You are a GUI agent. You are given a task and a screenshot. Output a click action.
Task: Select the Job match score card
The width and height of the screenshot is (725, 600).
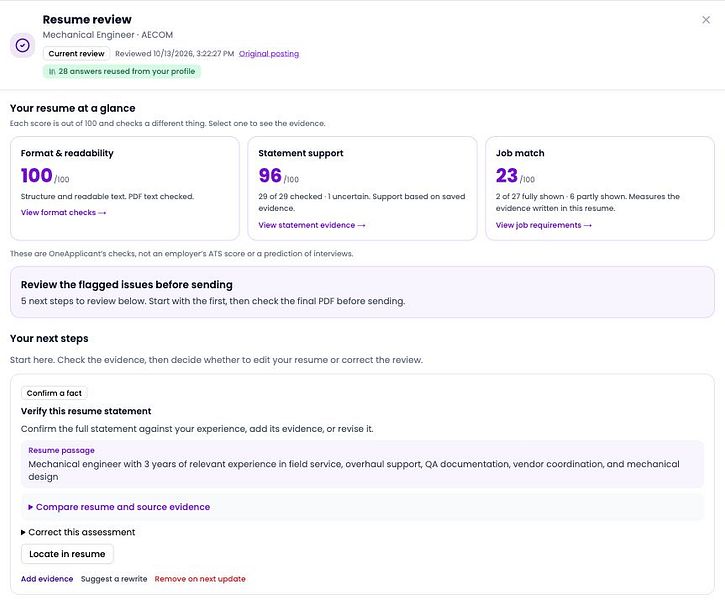click(x=600, y=188)
